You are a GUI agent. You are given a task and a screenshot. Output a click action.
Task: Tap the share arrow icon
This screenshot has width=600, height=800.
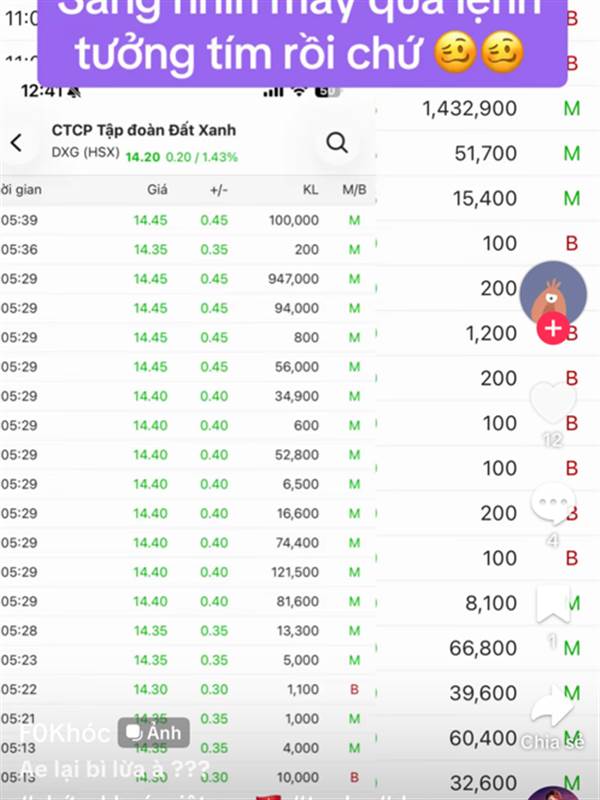tap(552, 708)
